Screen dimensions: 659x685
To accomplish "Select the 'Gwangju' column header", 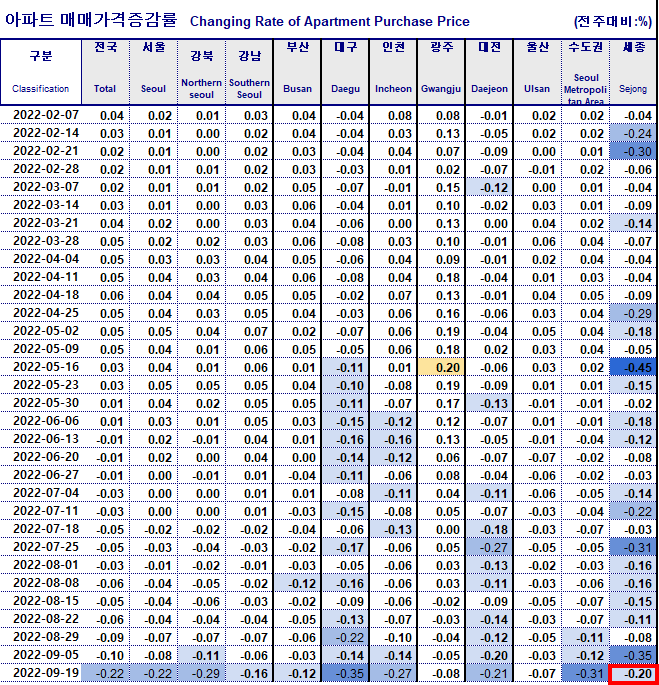I will click(441, 72).
